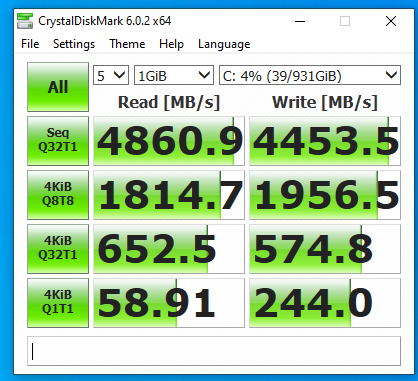The width and height of the screenshot is (418, 381).
Task: Click the empty comment text field
Action: (x=214, y=351)
